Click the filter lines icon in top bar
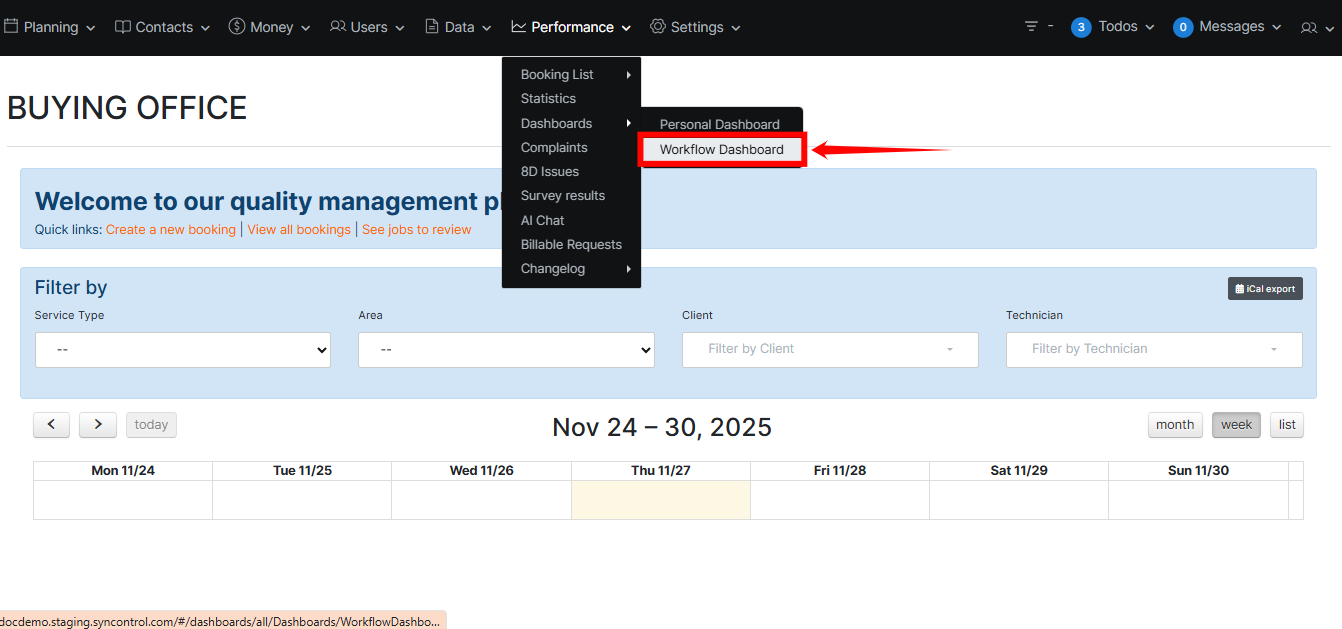This screenshot has height=629, width=1342. (1031, 27)
